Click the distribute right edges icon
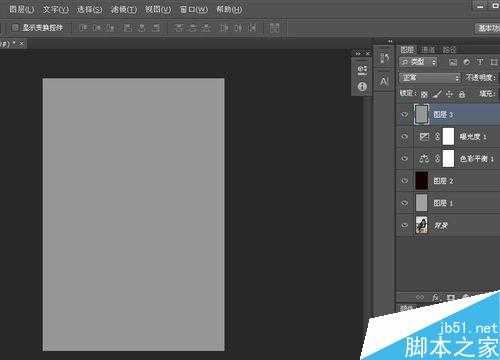This screenshot has height=360, width=500. [252, 28]
